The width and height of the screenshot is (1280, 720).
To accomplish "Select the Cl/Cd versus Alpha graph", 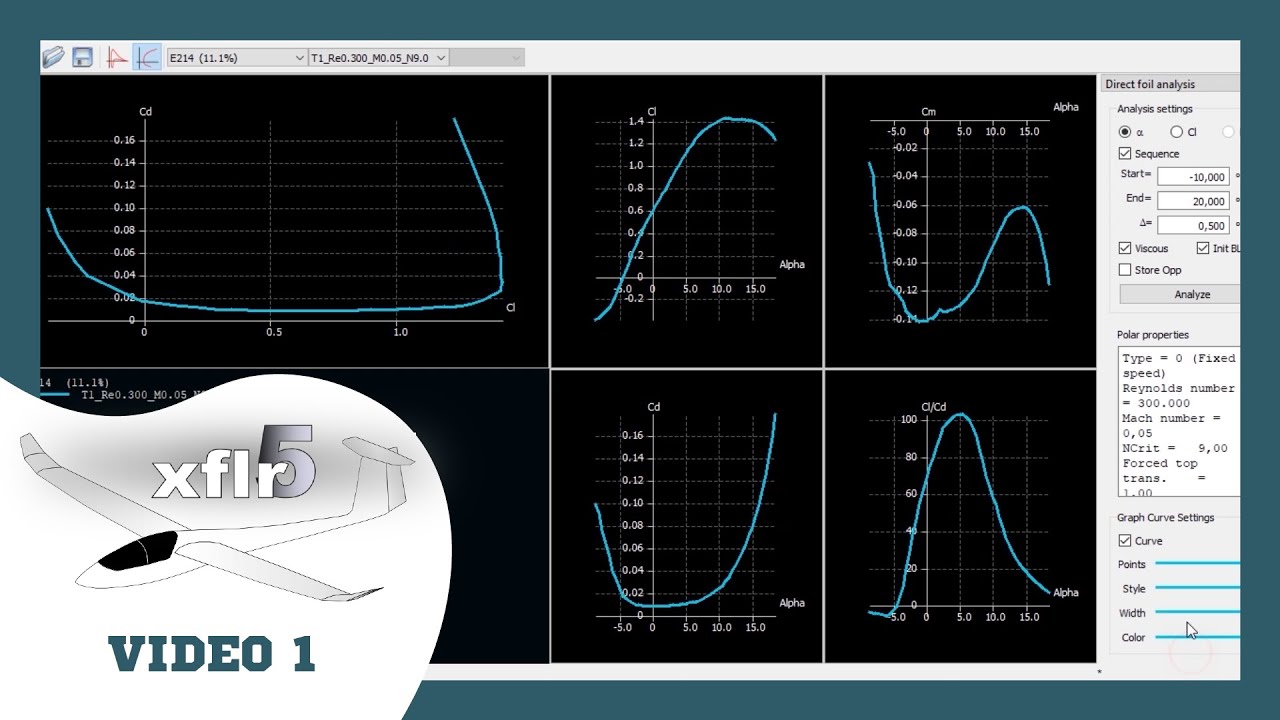I will (960, 516).
